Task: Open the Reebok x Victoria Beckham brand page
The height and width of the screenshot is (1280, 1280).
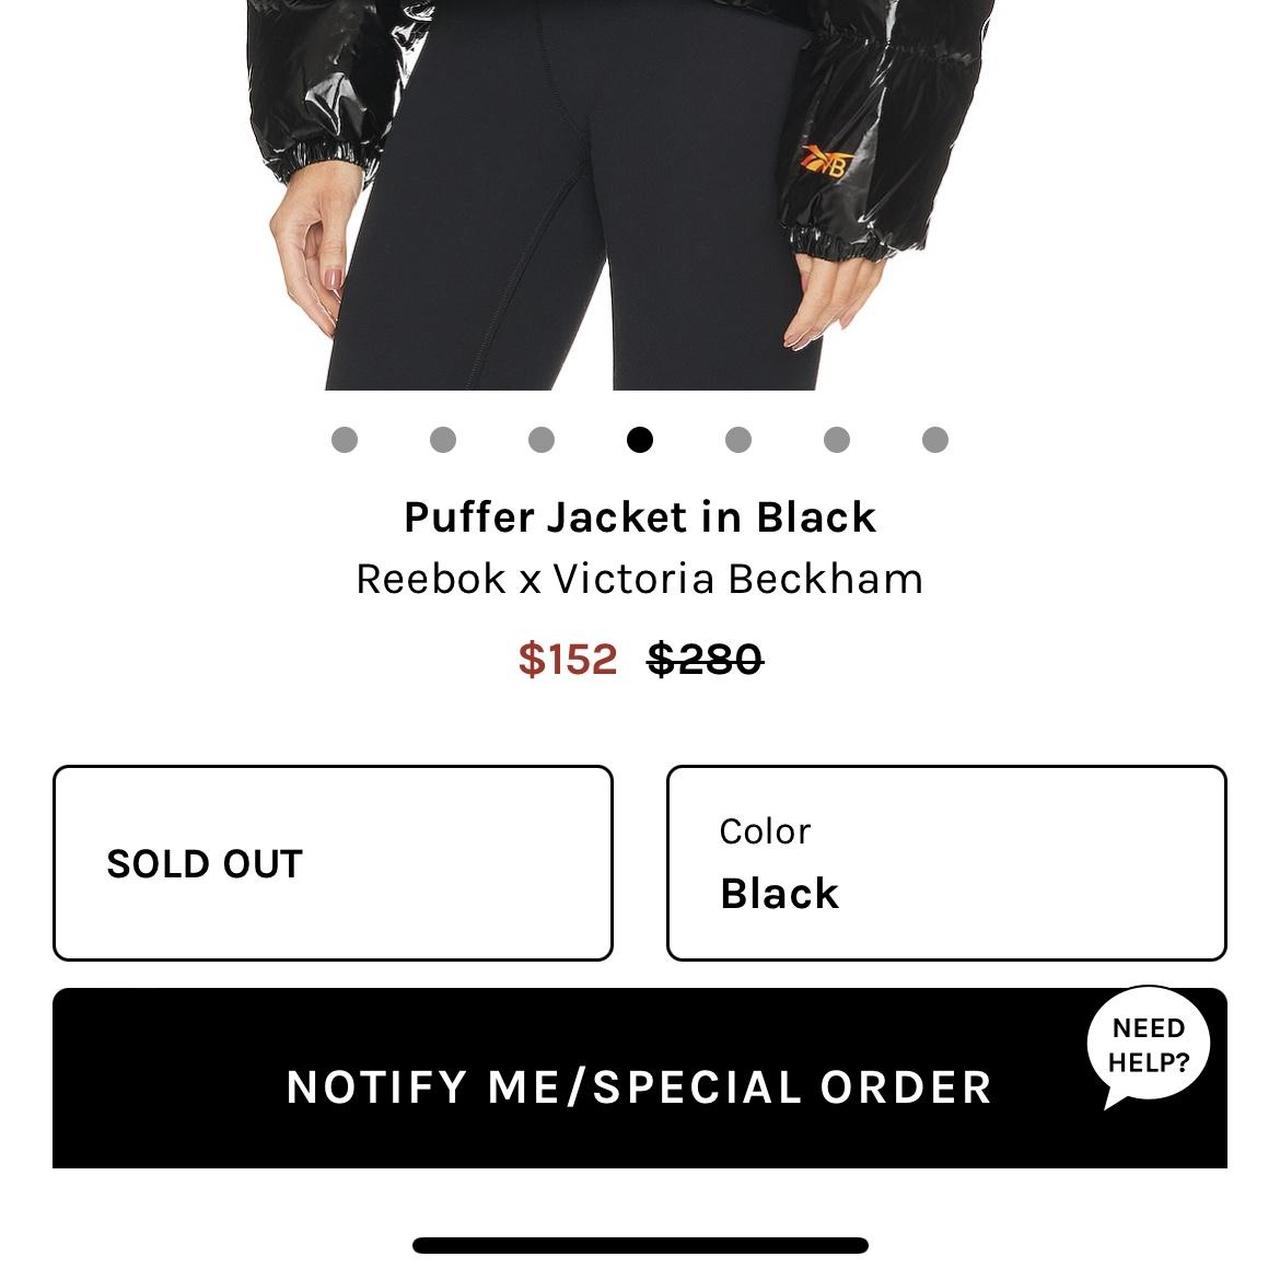Action: (x=639, y=577)
